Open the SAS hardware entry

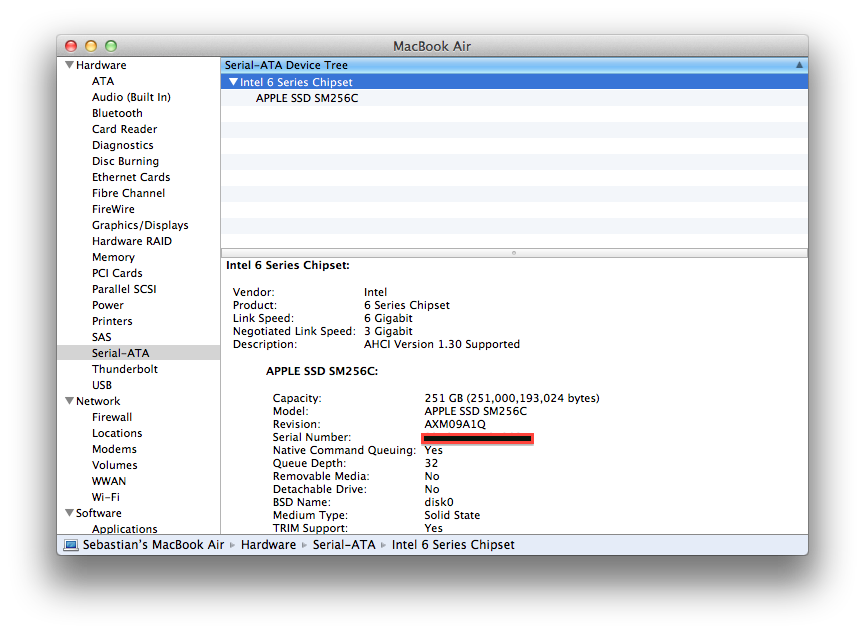[102, 337]
